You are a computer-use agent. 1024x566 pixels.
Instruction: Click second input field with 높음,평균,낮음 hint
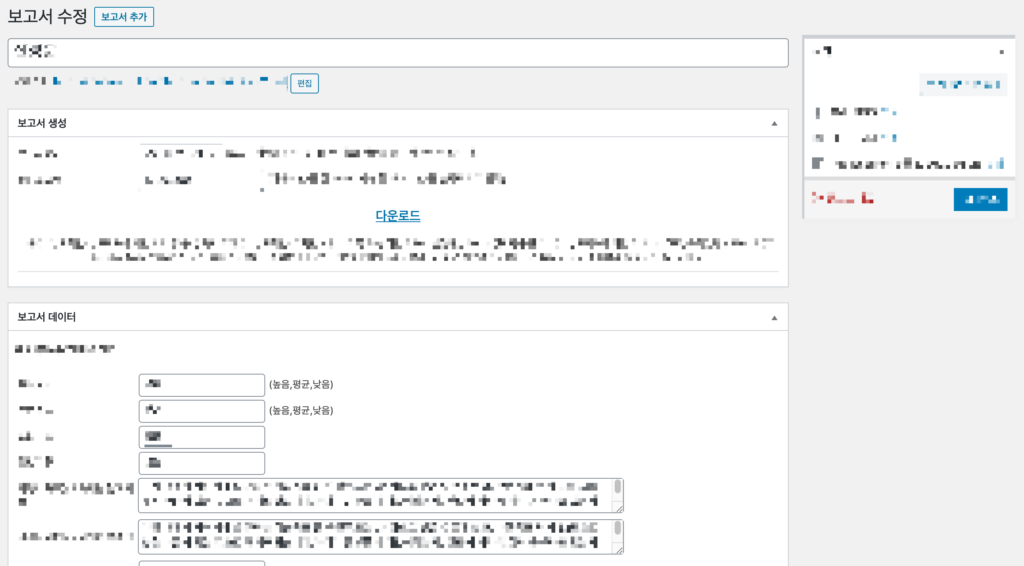tap(201, 411)
